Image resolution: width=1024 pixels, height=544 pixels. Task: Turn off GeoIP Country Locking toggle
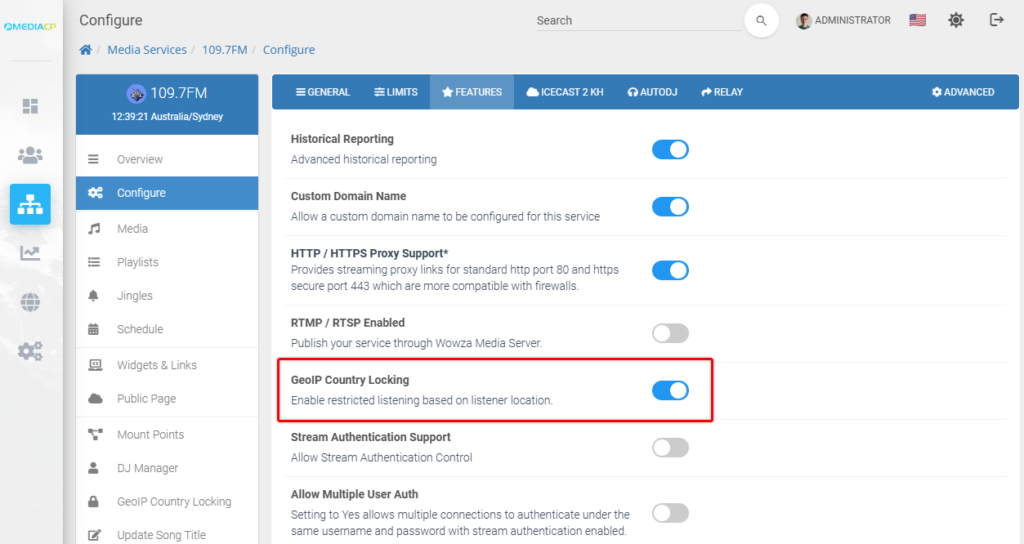click(670, 391)
